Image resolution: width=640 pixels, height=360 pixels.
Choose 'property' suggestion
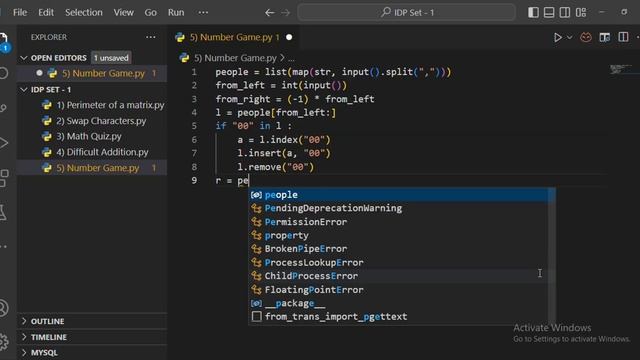click(399, 235)
